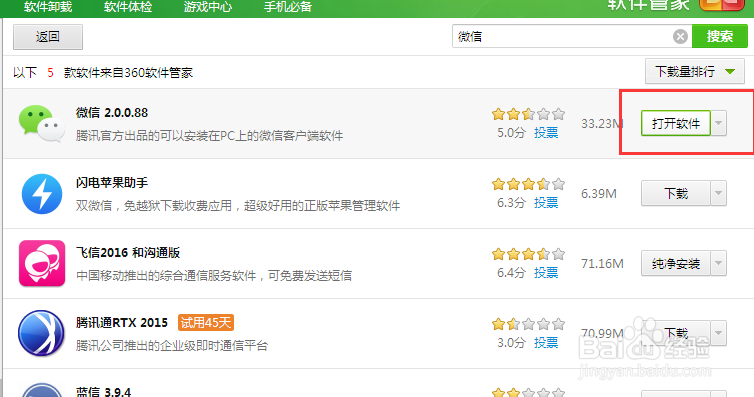The image size is (754, 397).
Task: Click the 5.0分 score of 微信
Action: click(x=511, y=133)
